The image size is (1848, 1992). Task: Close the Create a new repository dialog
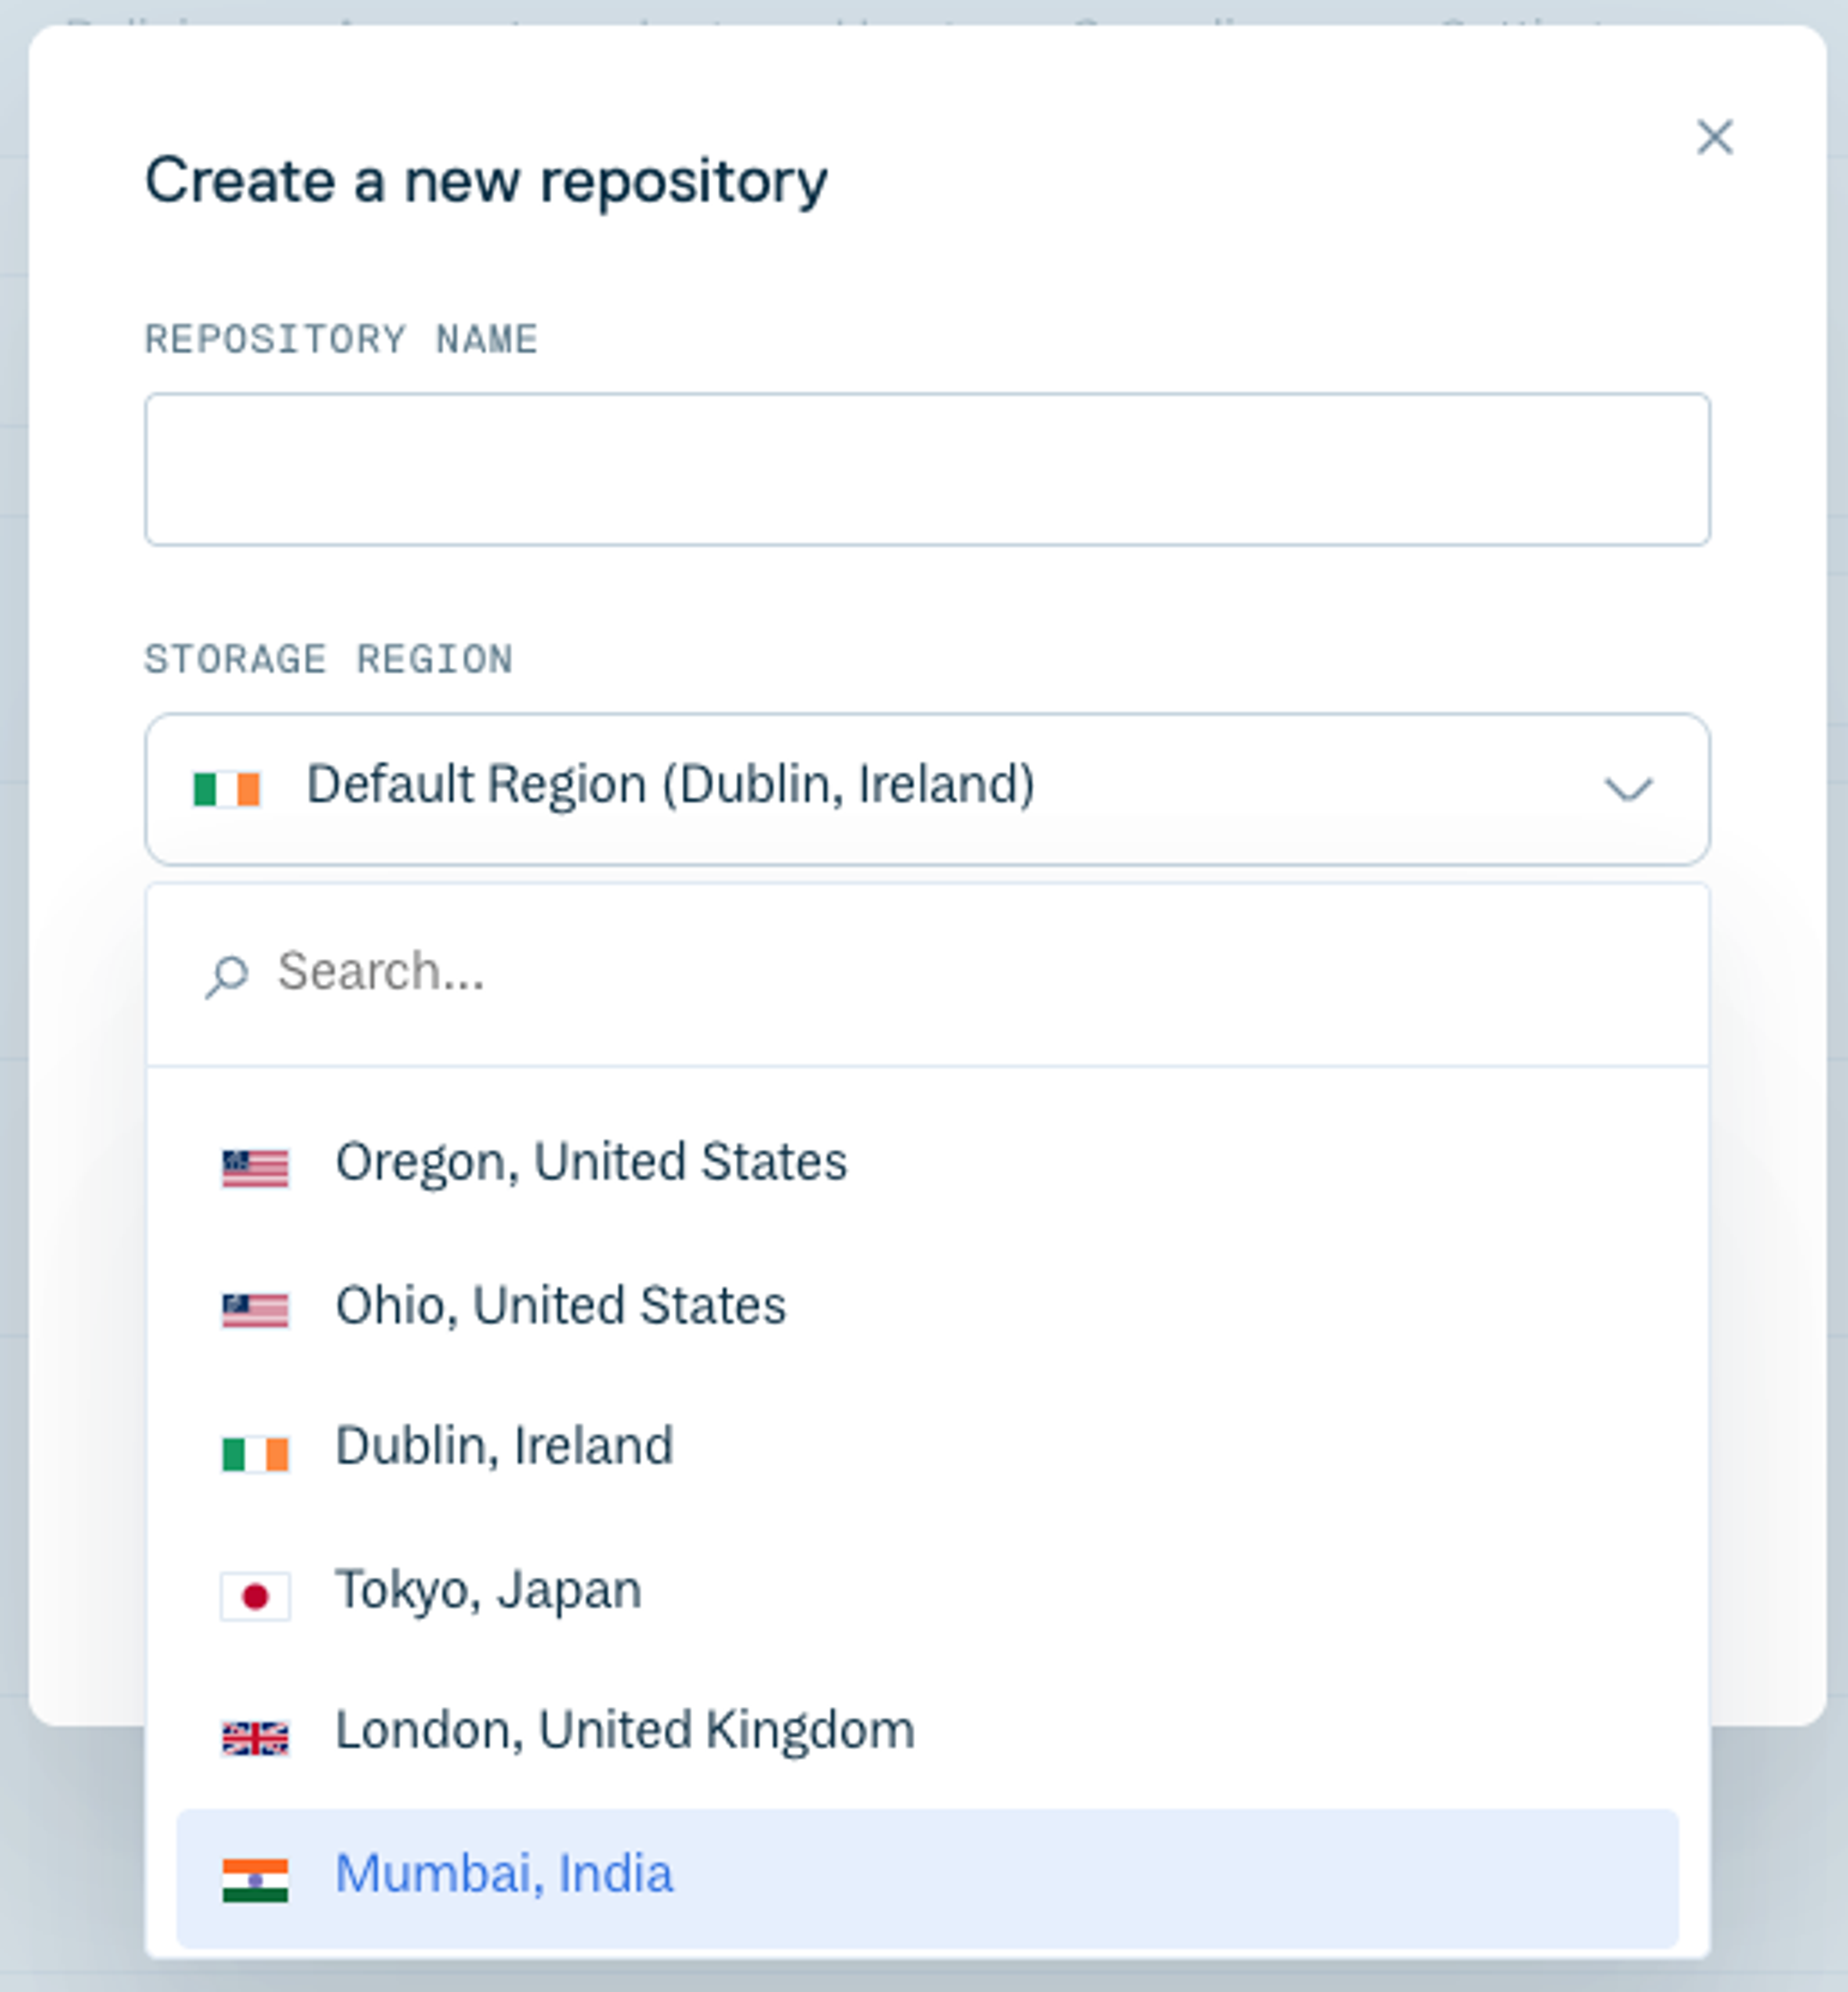point(1714,137)
